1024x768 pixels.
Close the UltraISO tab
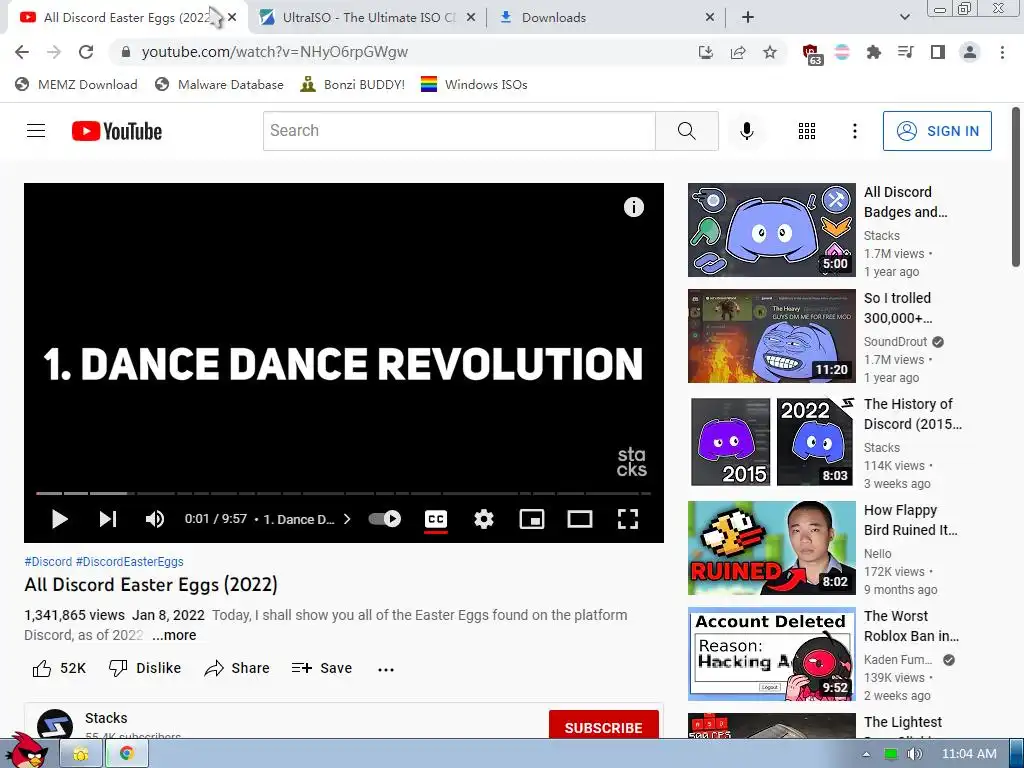(471, 18)
